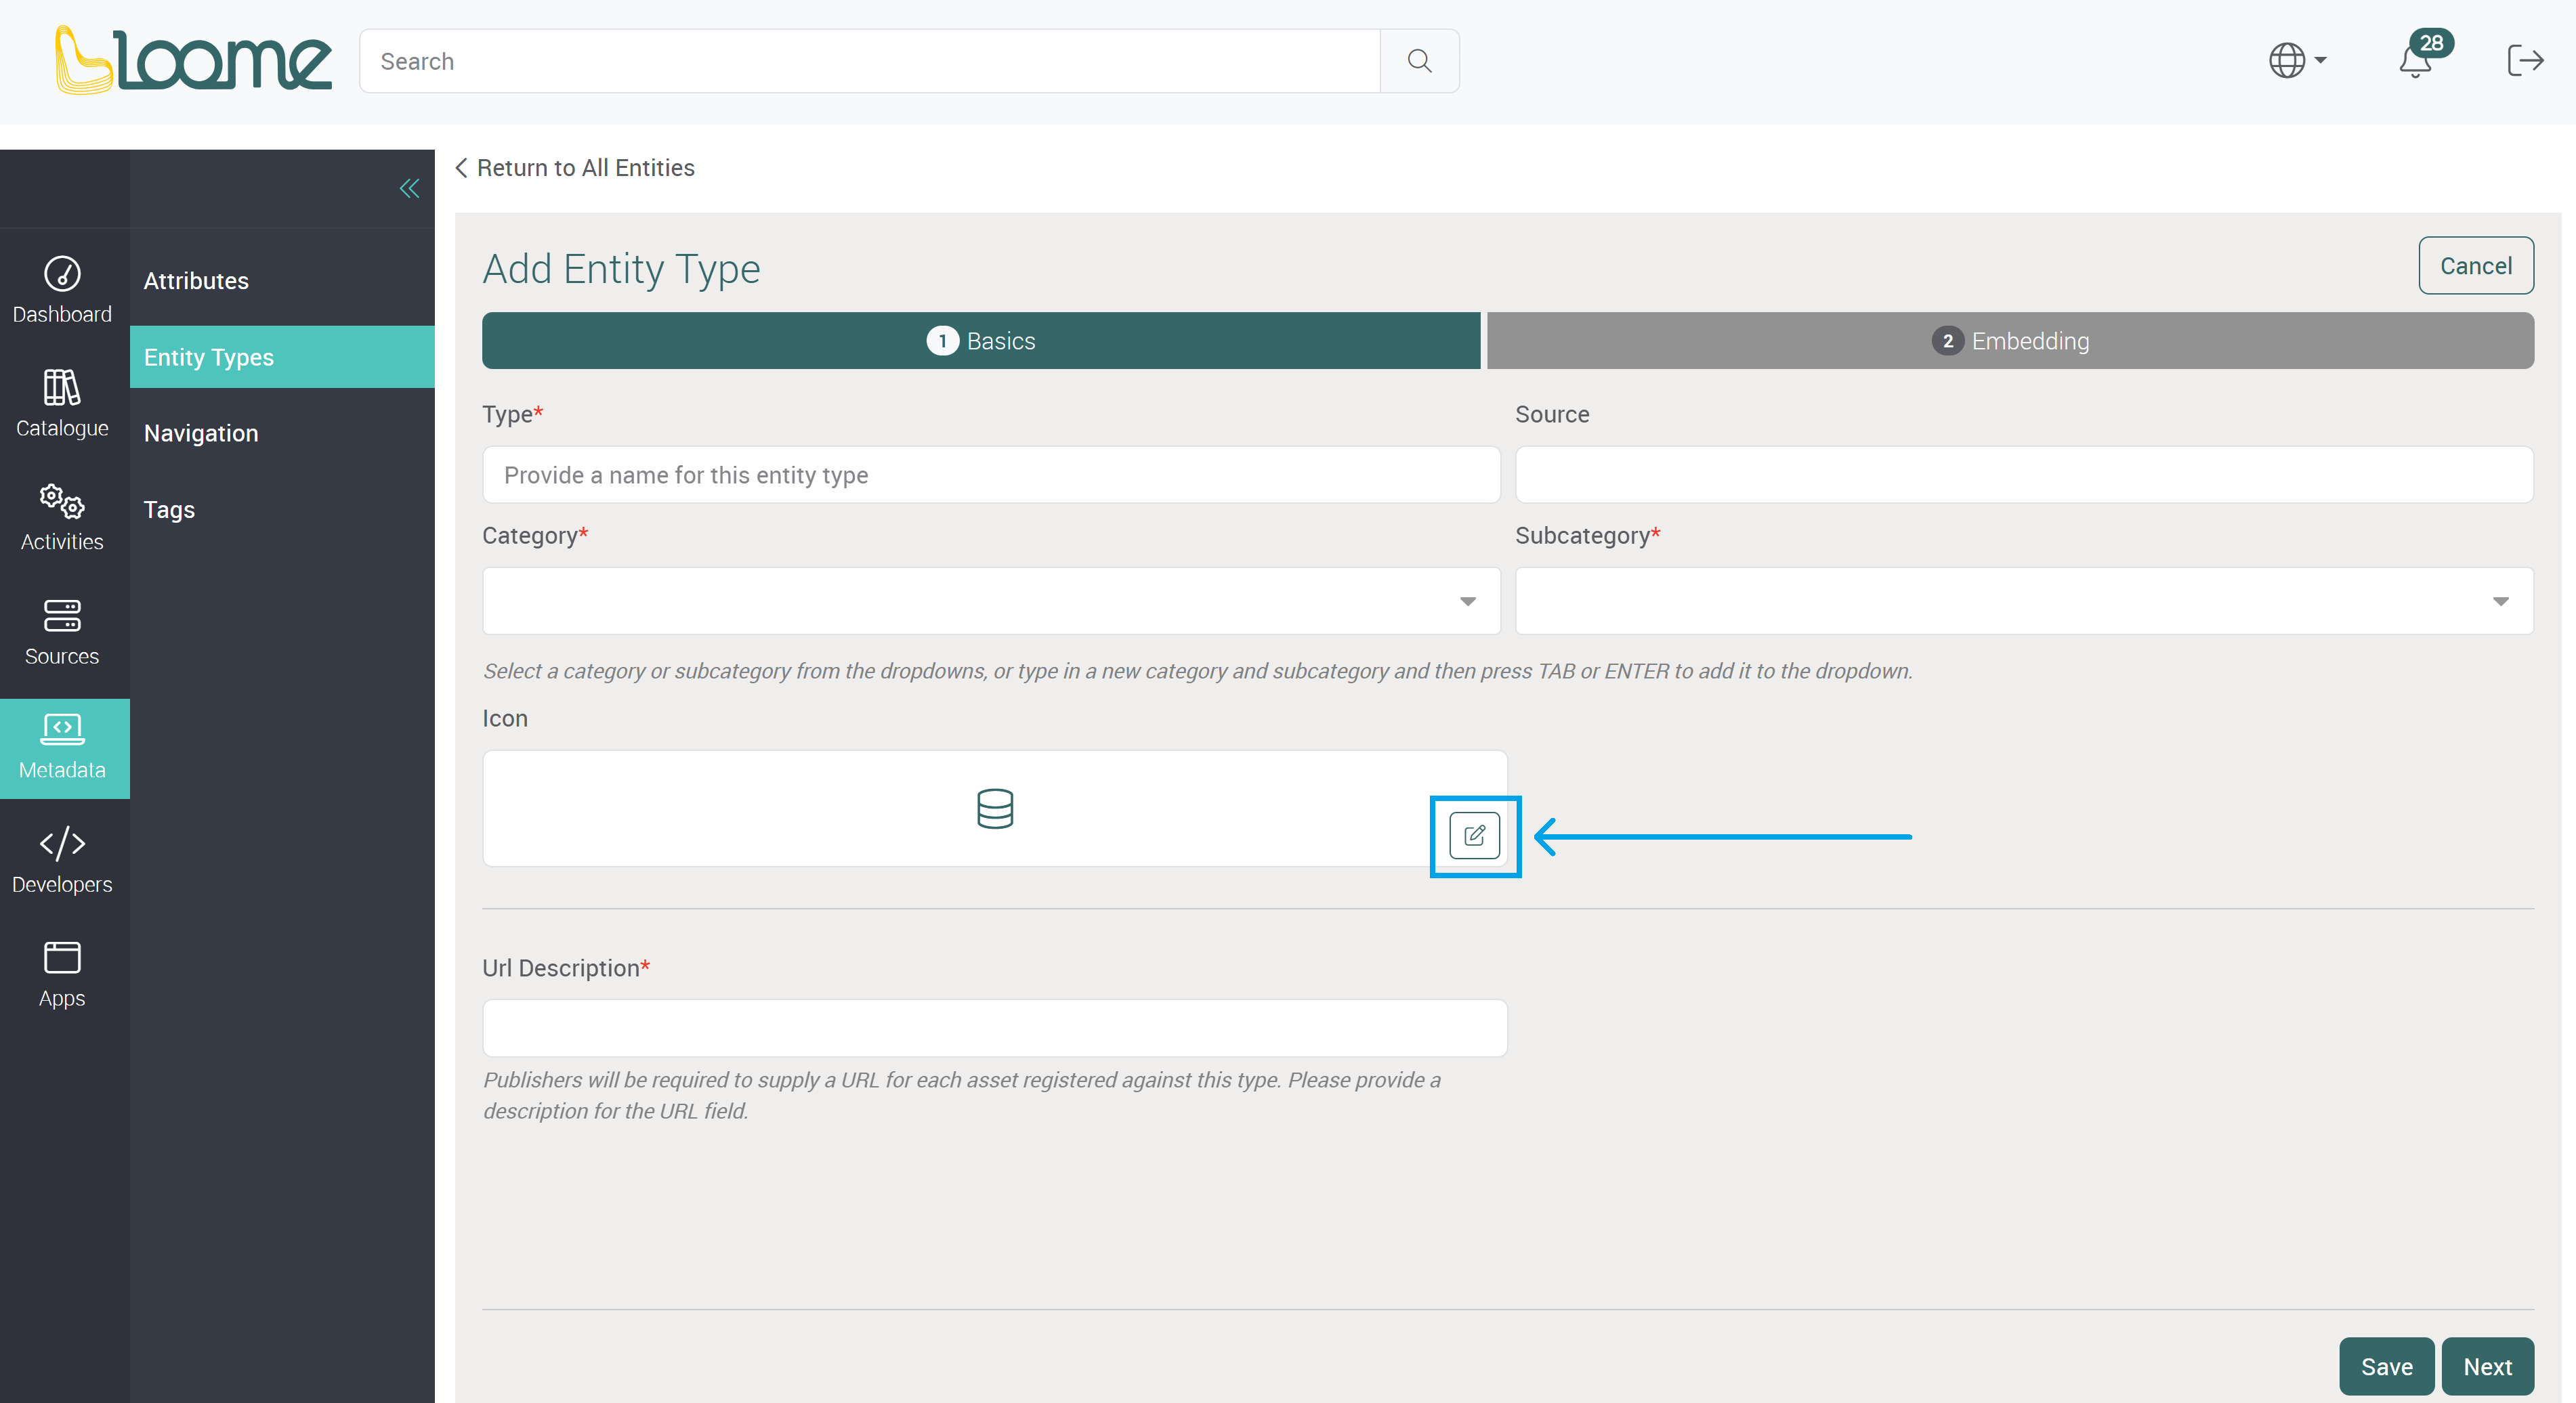This screenshot has width=2576, height=1403.
Task: Click the sign out icon
Action: pos(2525,60)
